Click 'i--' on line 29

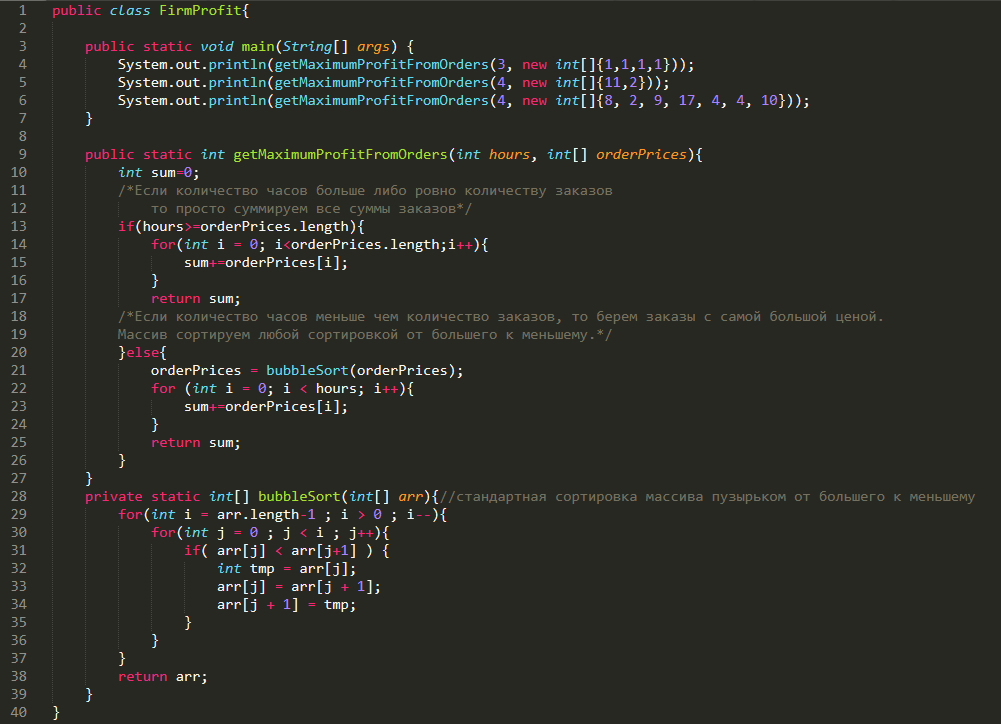[x=419, y=515]
